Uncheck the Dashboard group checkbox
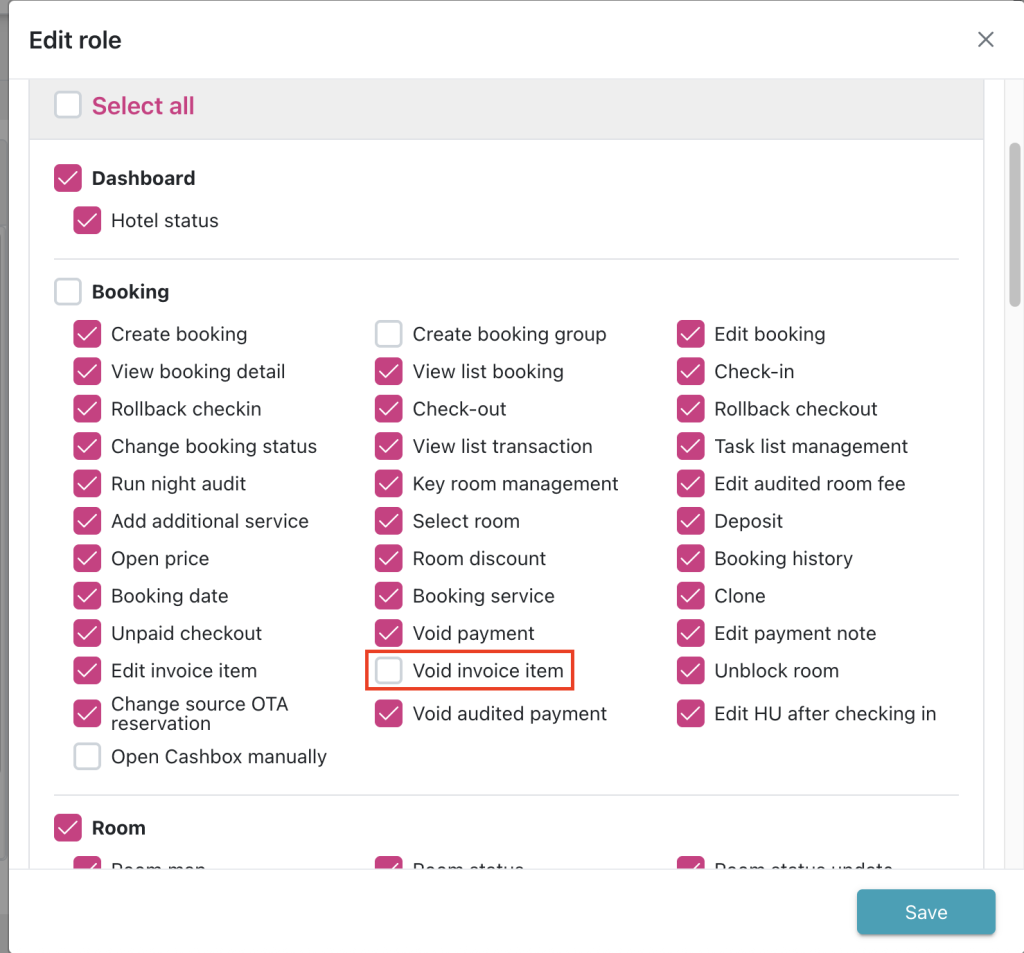 point(68,178)
